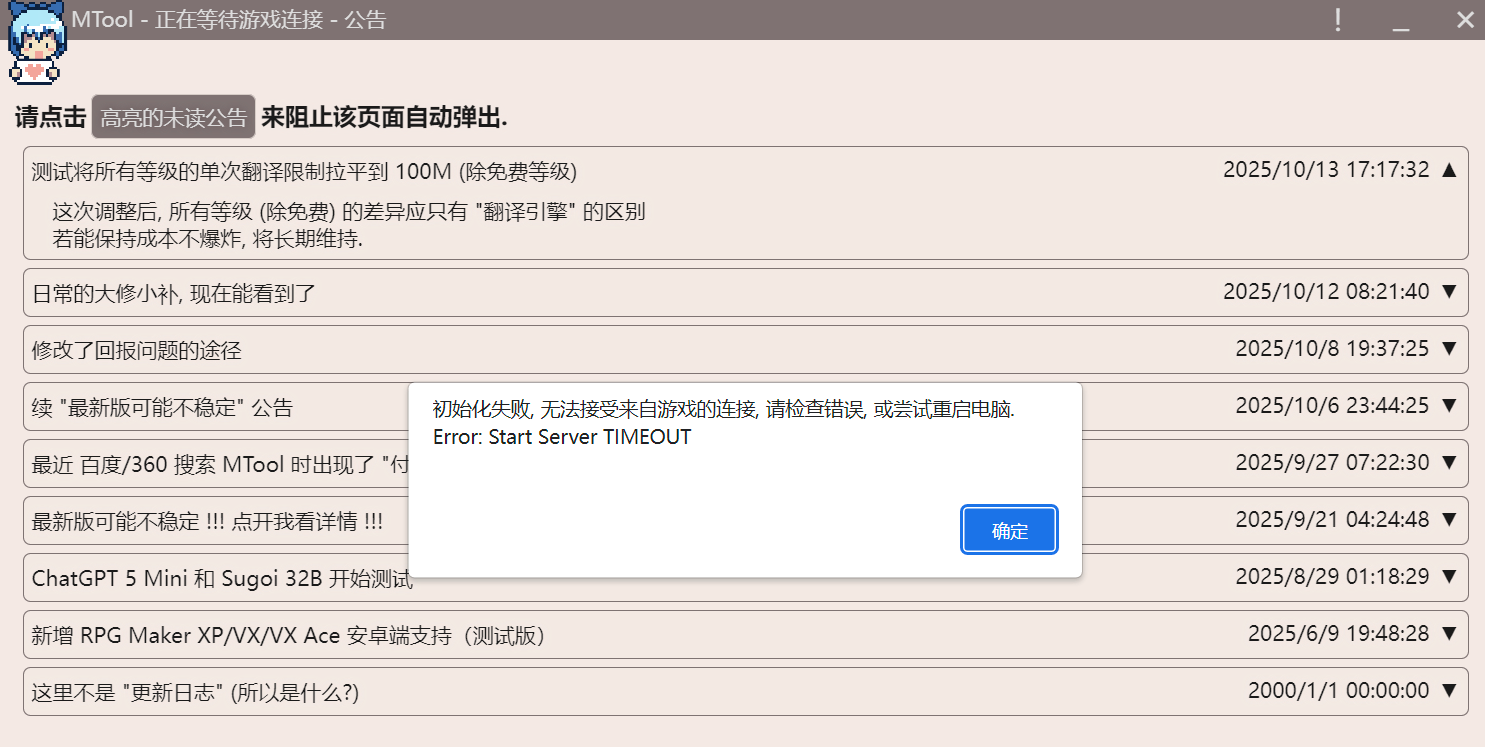1485x747 pixels.
Task: Close the MTool window
Action: (1464, 20)
